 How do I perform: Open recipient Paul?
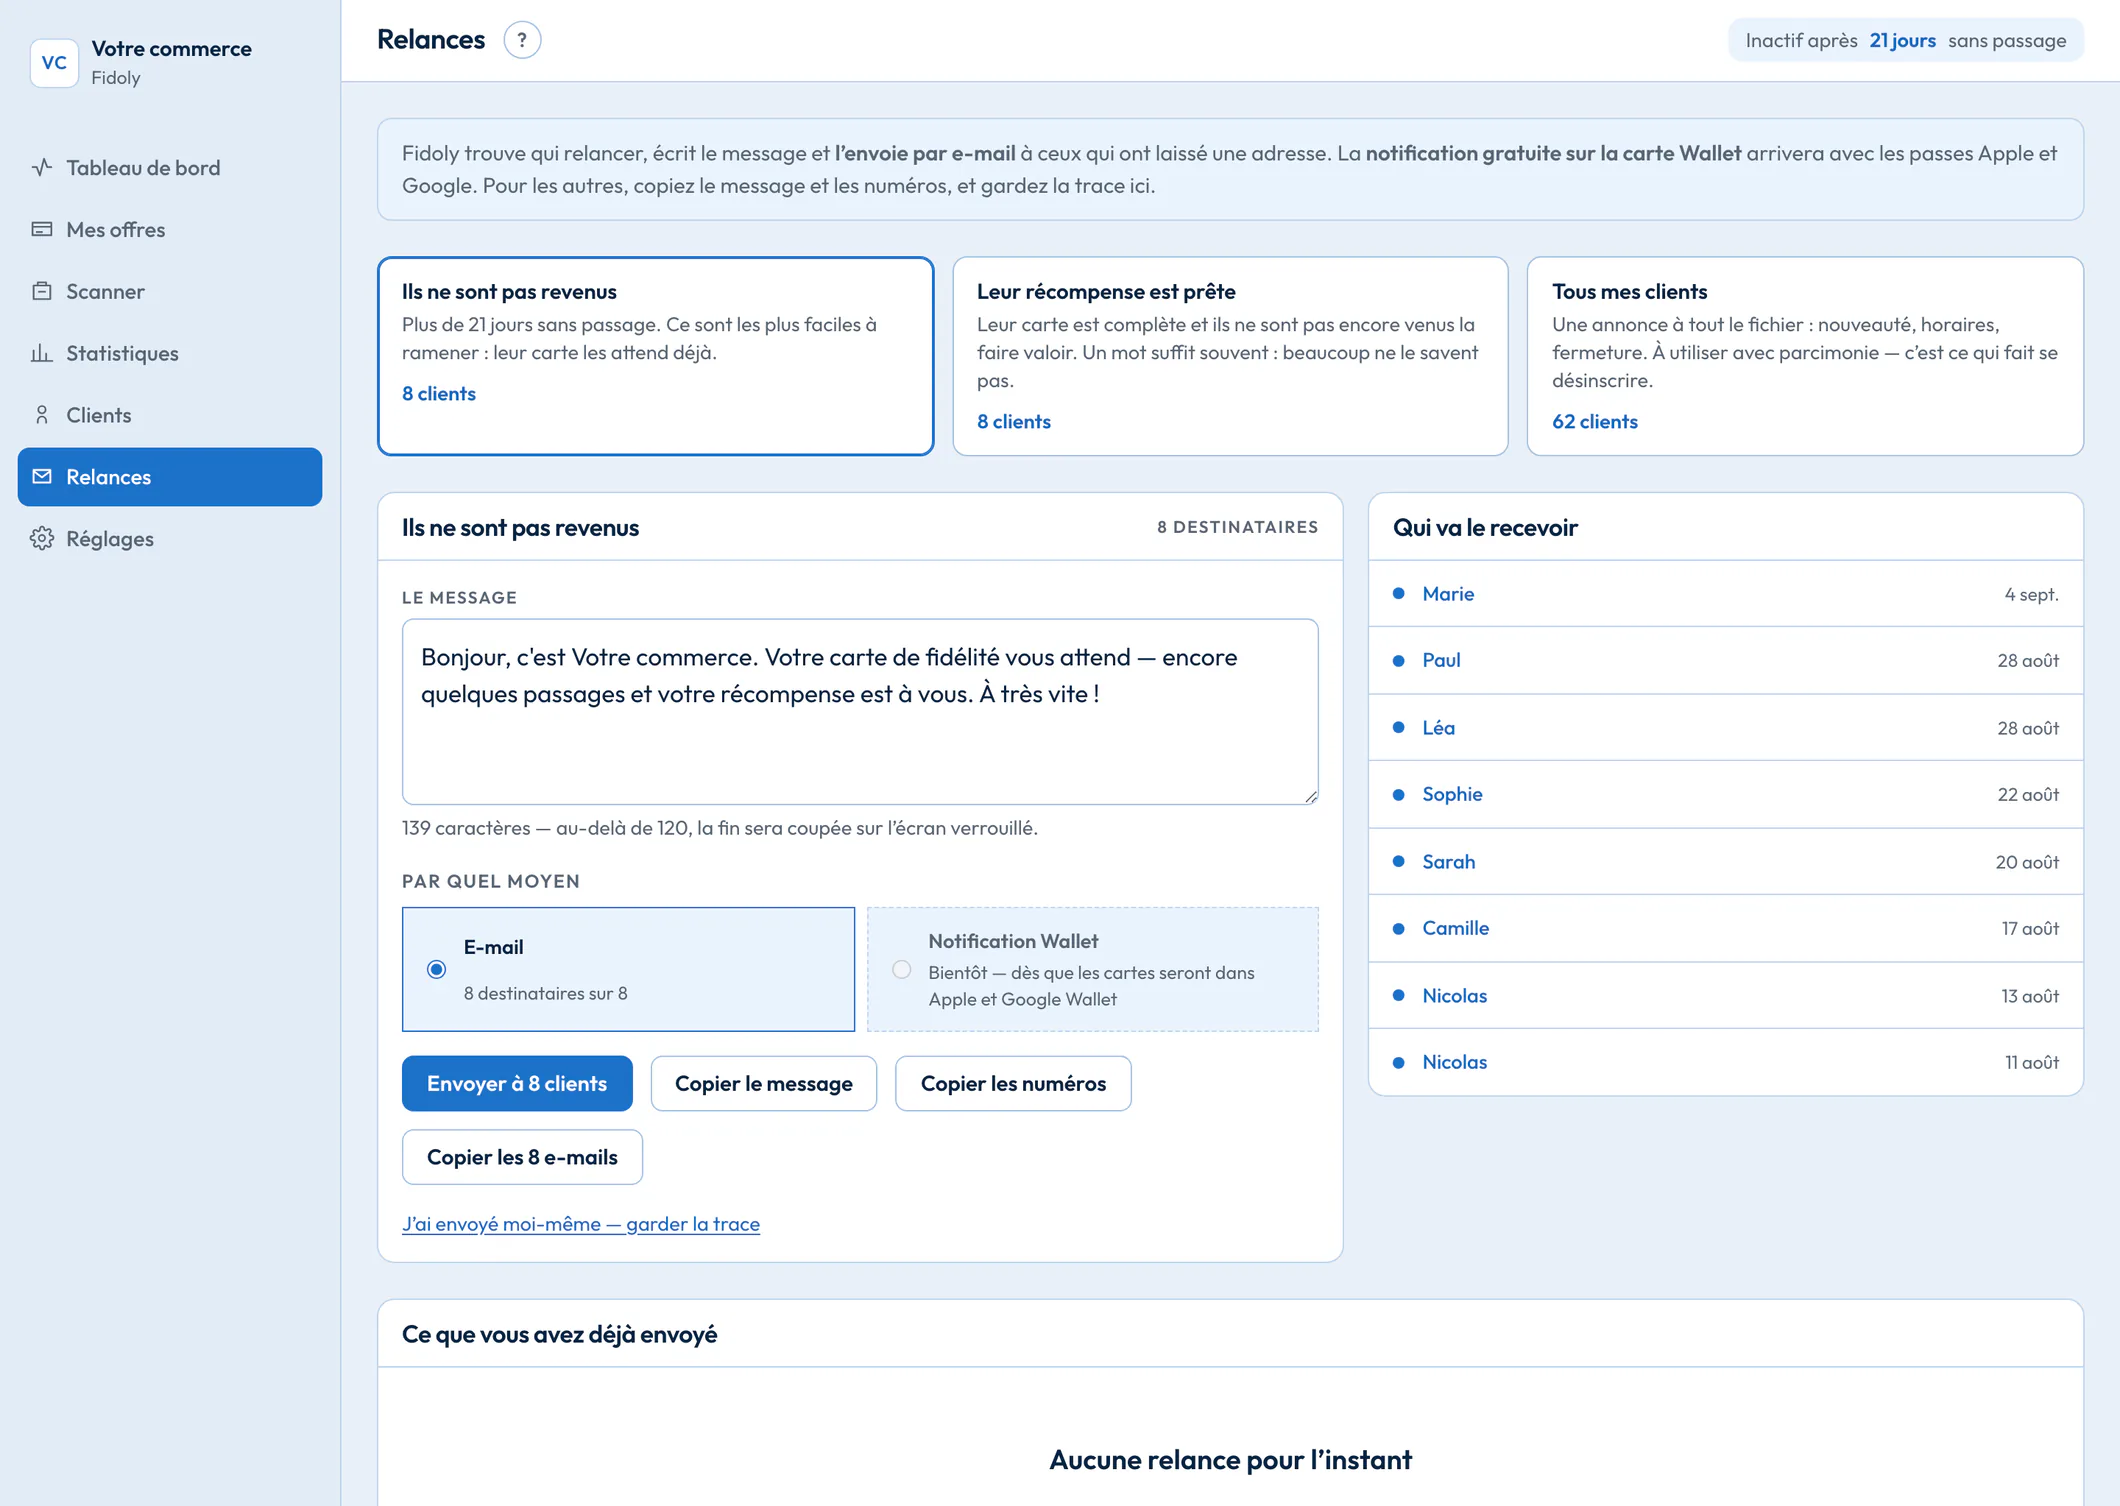tap(1726, 660)
